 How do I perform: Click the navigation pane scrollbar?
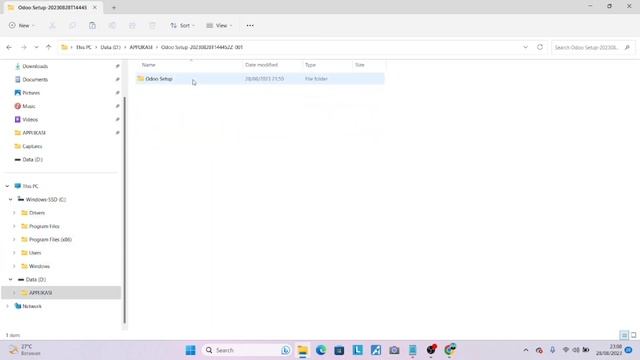click(x=124, y=210)
